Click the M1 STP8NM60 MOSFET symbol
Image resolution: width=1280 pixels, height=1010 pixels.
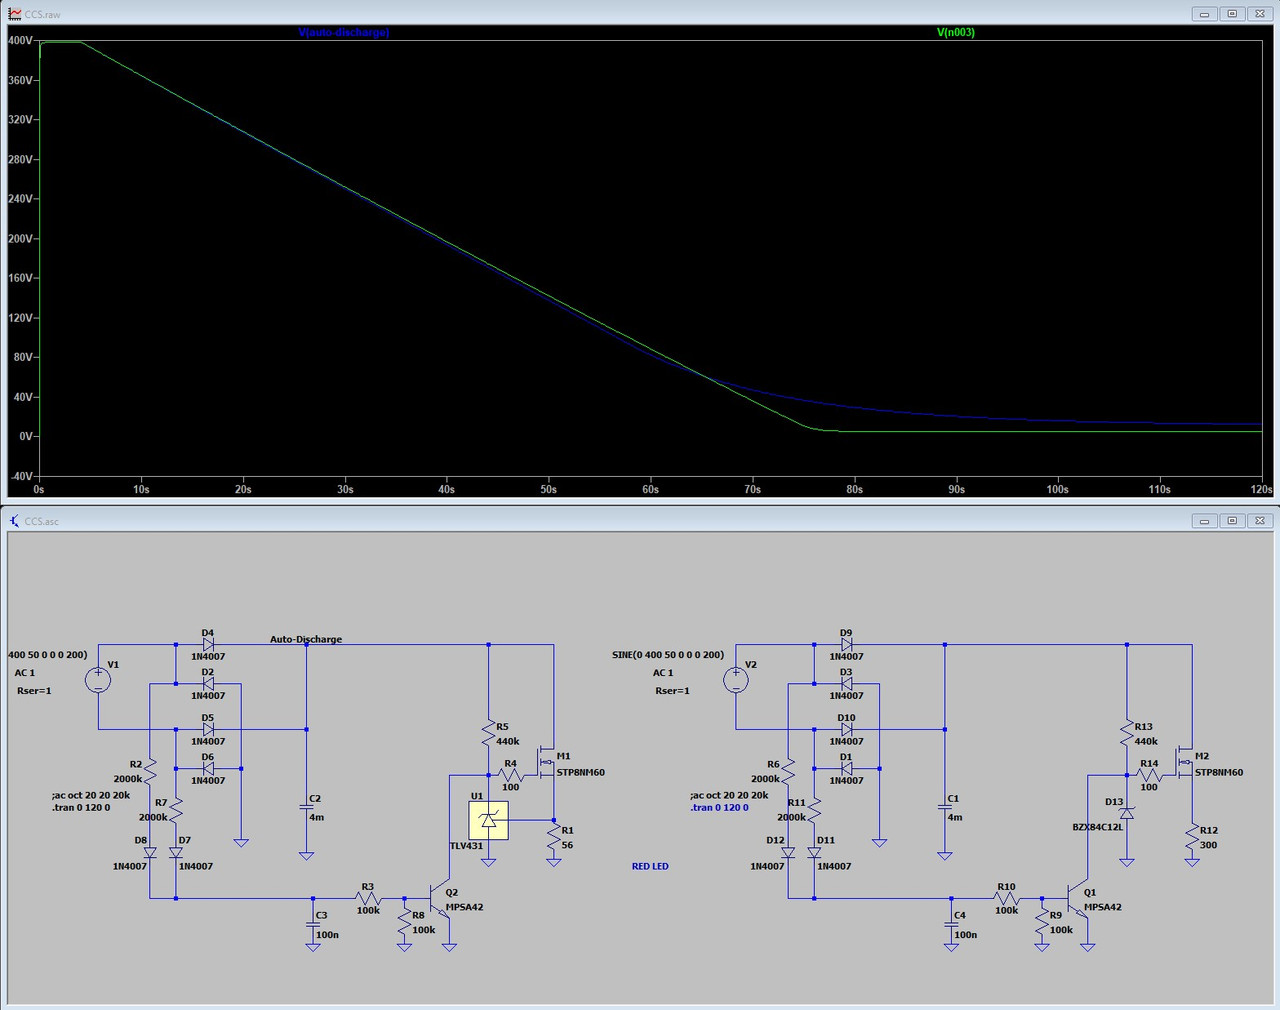click(x=546, y=762)
